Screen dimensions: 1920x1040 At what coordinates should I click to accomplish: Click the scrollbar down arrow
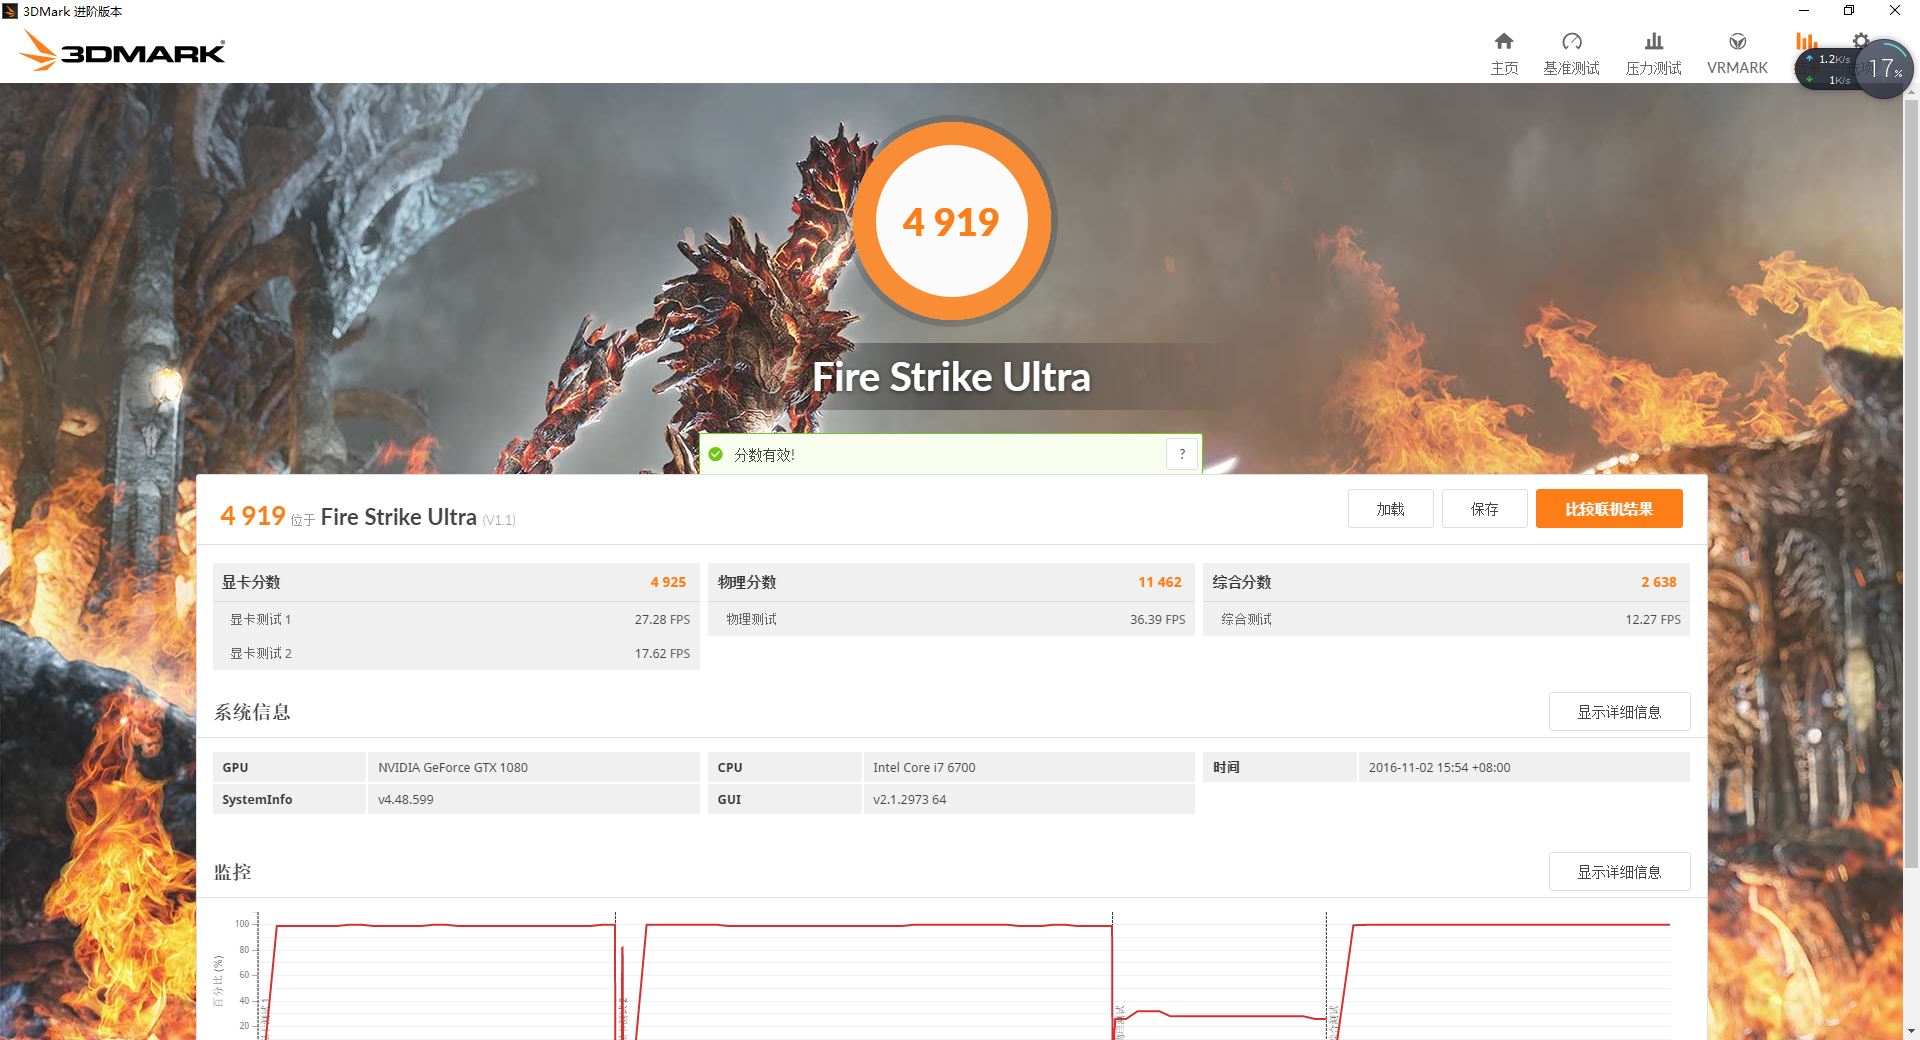click(1911, 1031)
